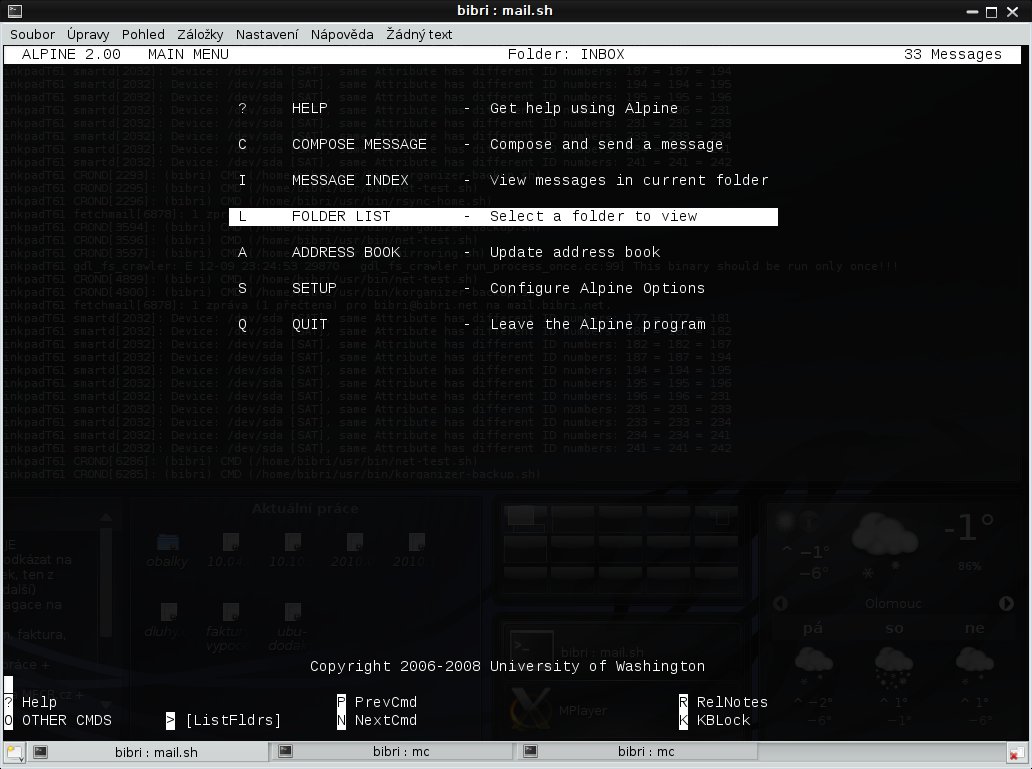The height and width of the screenshot is (769, 1032).
Task: Open the Záložky menu
Action: (x=200, y=34)
